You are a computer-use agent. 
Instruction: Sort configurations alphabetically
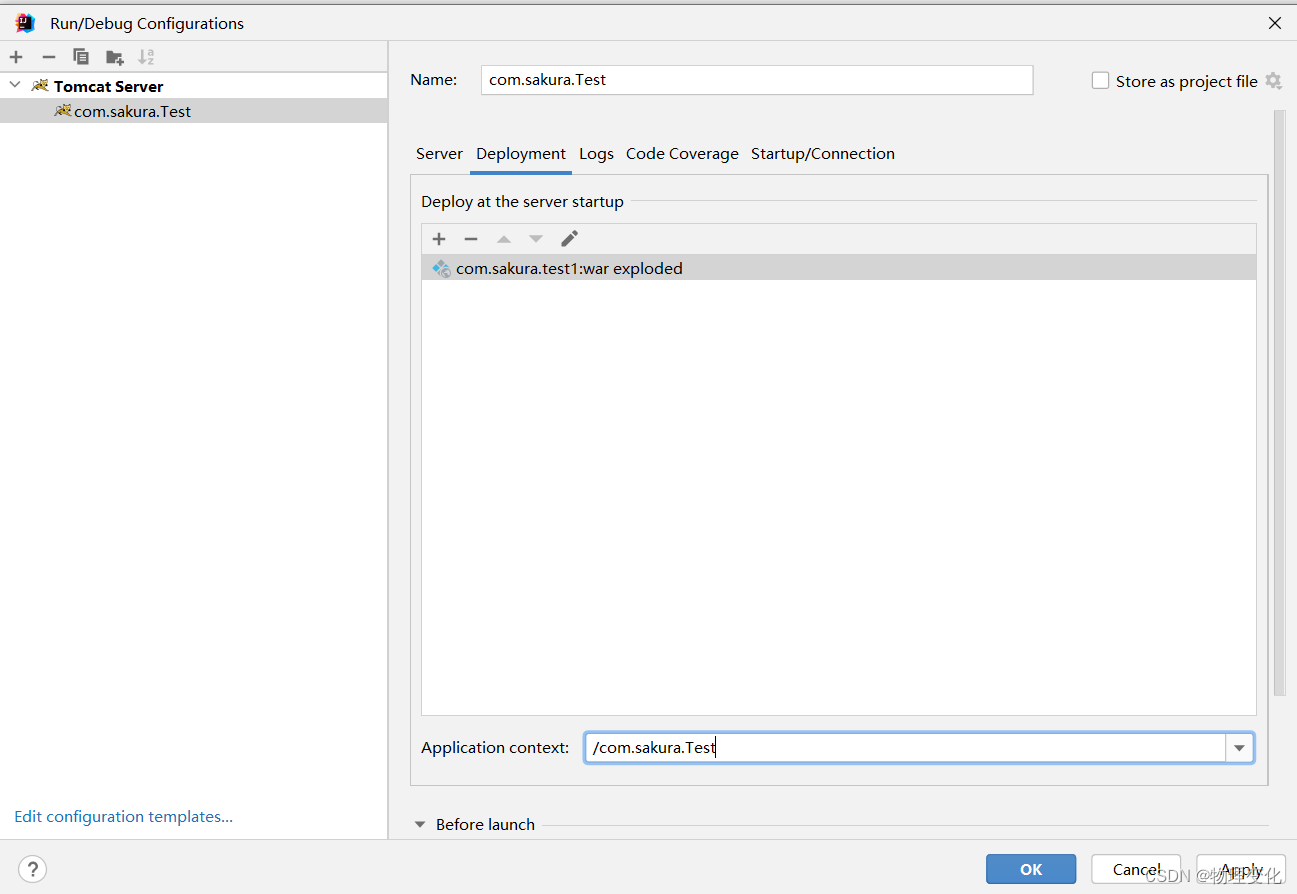pos(146,57)
